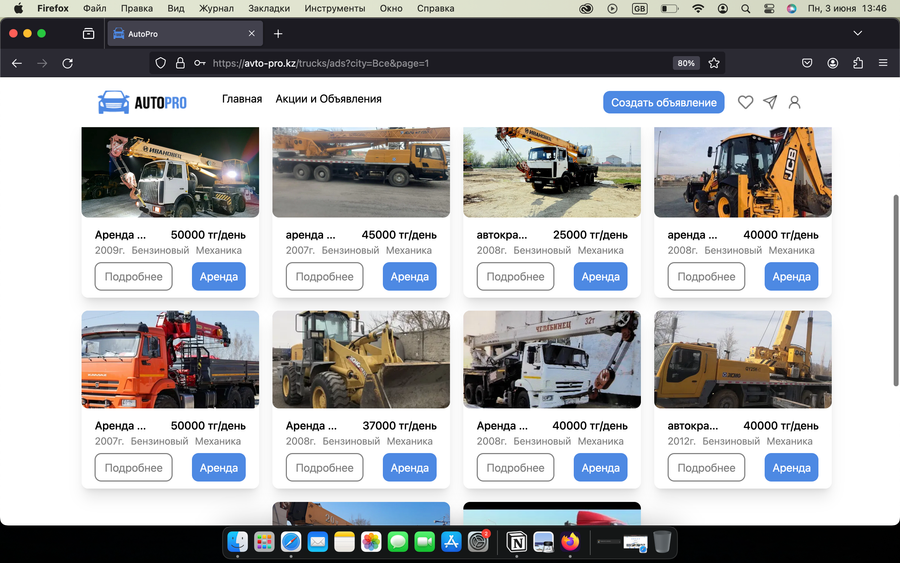Open App Store from the dock
Viewport: 900px width, 563px height.
pos(451,541)
